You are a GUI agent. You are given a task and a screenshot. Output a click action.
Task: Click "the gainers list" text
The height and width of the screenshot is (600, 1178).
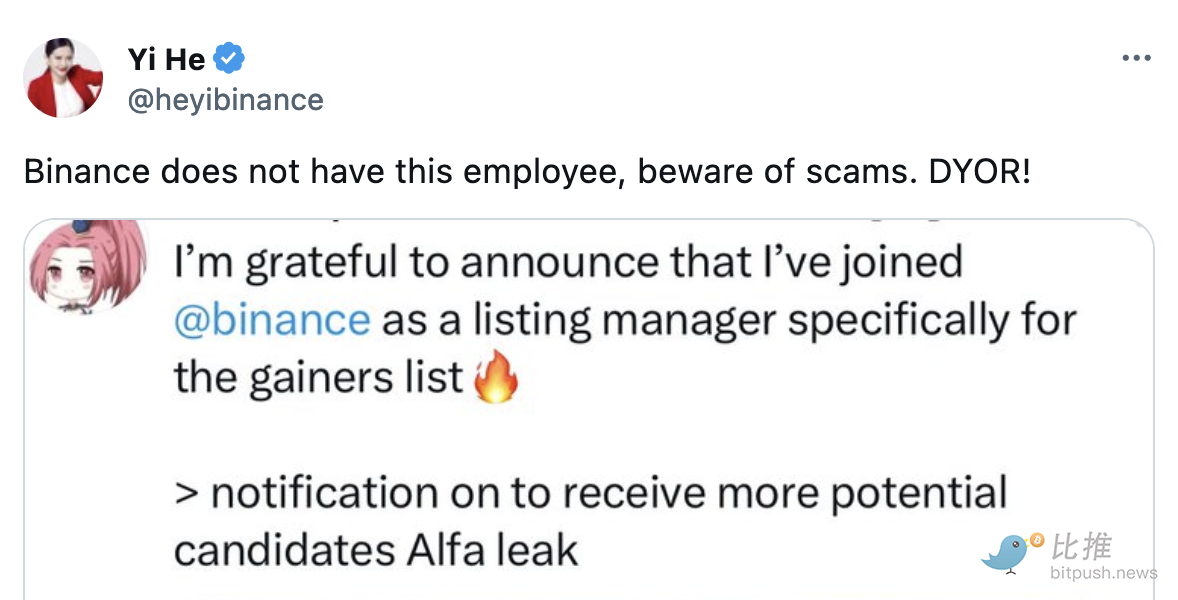pyautogui.click(x=318, y=379)
